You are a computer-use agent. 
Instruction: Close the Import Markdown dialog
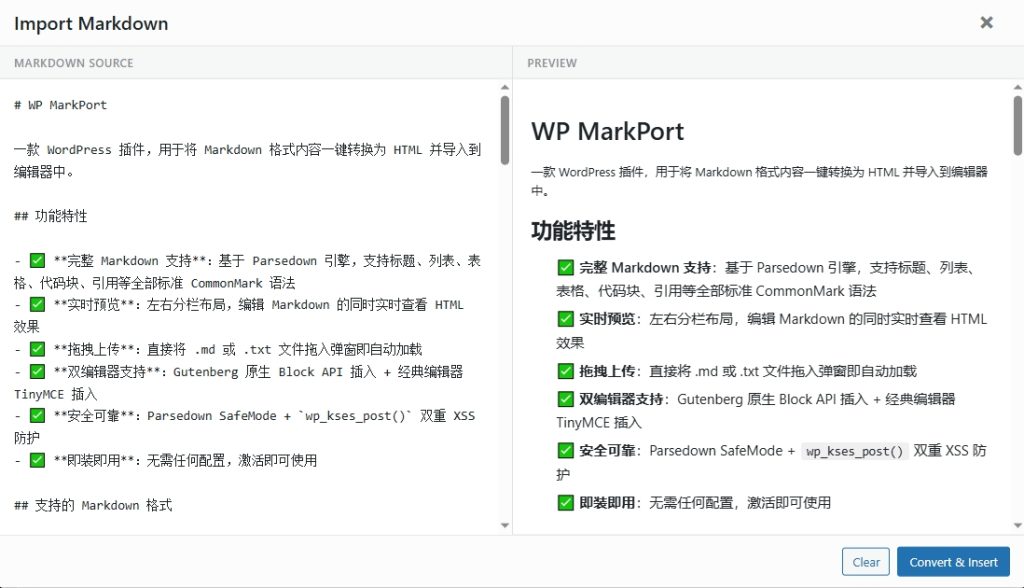pos(987,22)
